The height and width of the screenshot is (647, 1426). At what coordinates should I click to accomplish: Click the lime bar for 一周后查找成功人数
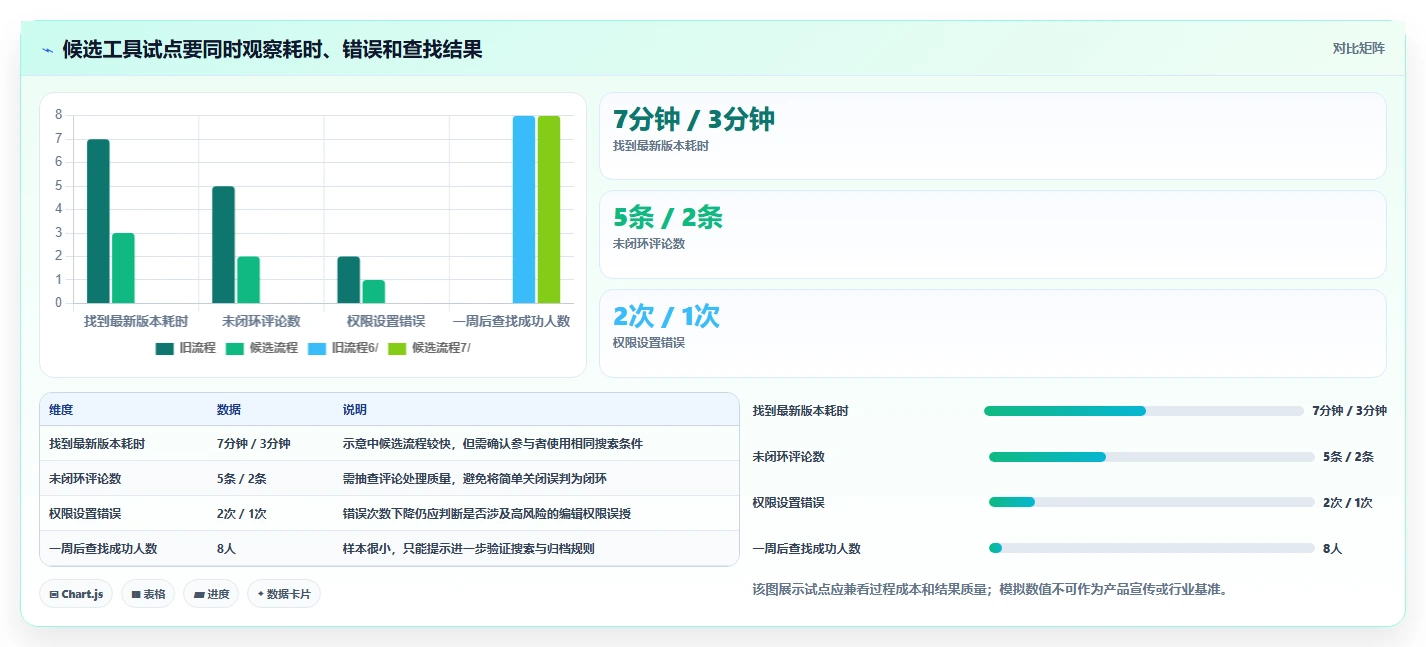549,209
